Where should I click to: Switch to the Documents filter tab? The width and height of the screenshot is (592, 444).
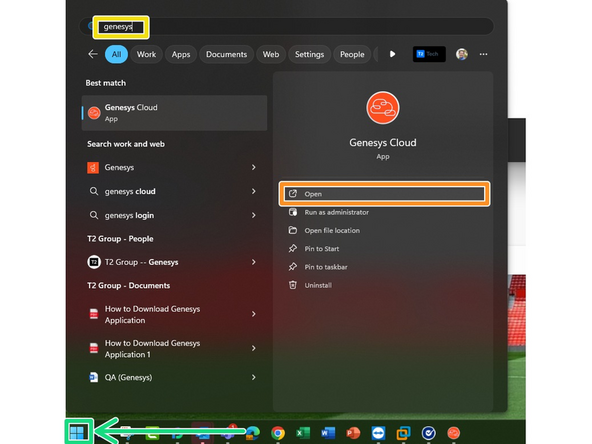coord(226,54)
